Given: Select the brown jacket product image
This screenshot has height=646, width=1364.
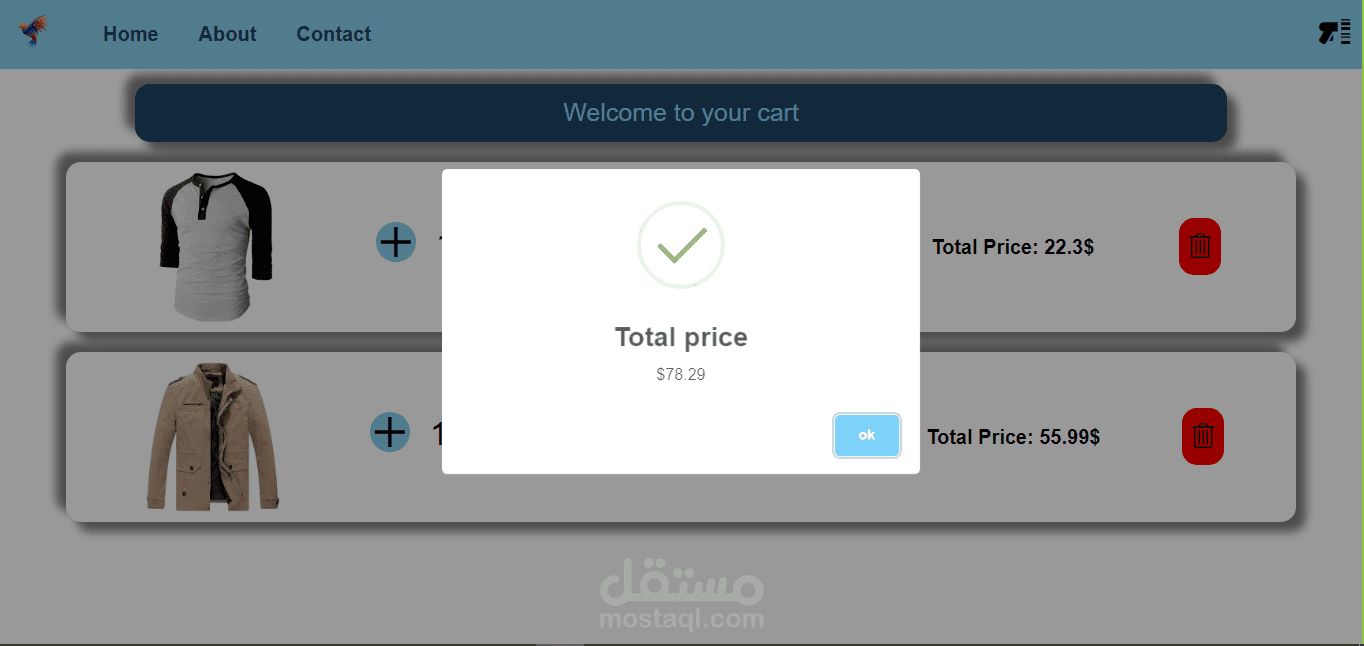Looking at the screenshot, I should (x=212, y=436).
